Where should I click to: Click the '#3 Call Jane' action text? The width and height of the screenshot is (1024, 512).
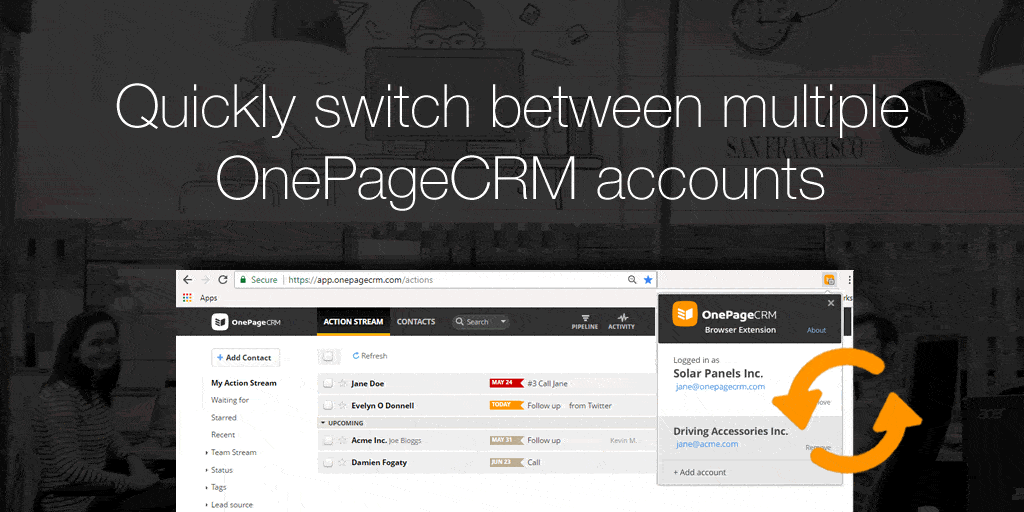pyautogui.click(x=548, y=383)
